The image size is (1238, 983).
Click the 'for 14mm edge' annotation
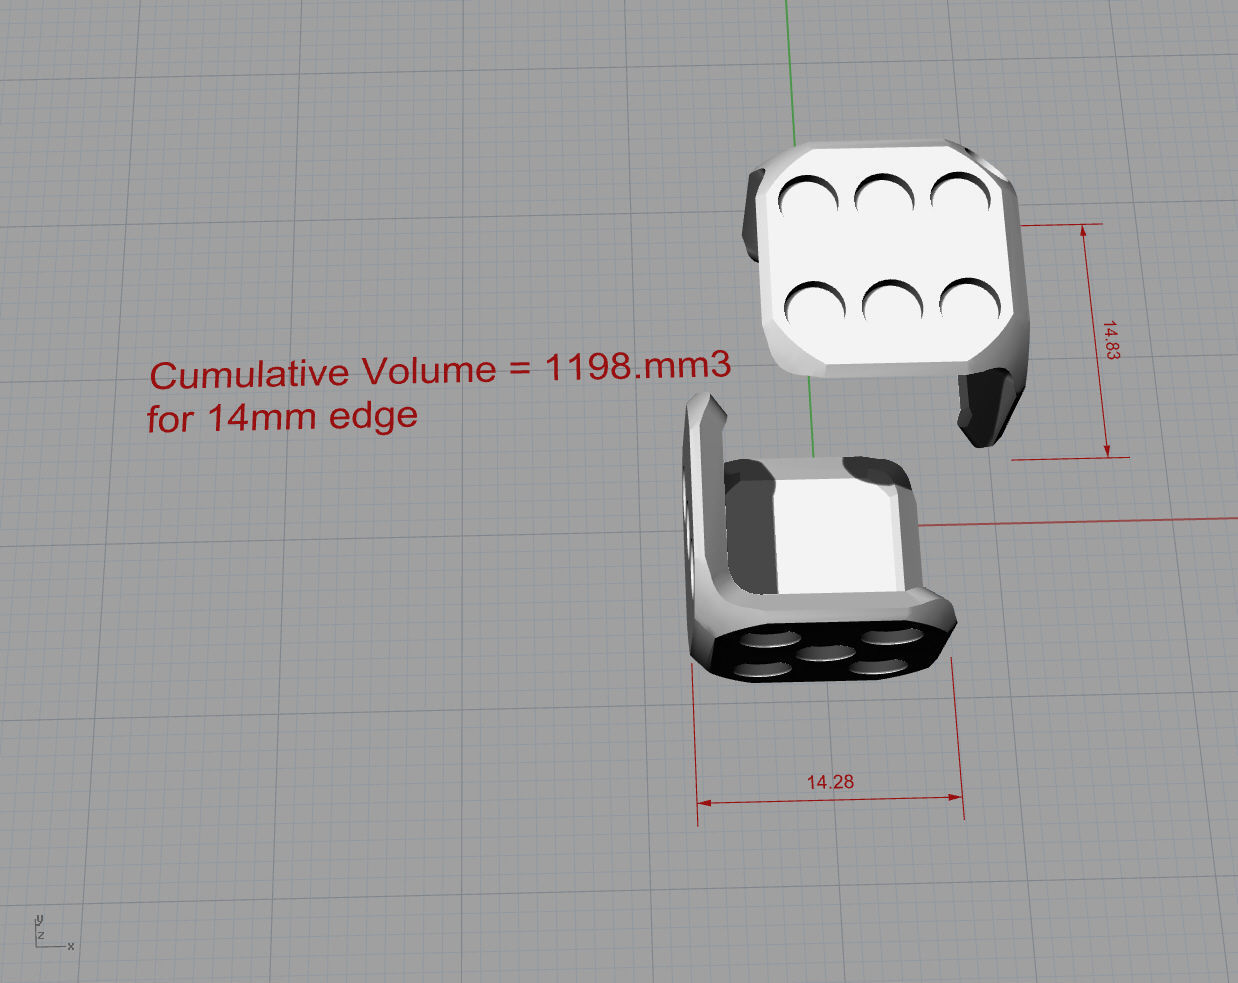282,416
